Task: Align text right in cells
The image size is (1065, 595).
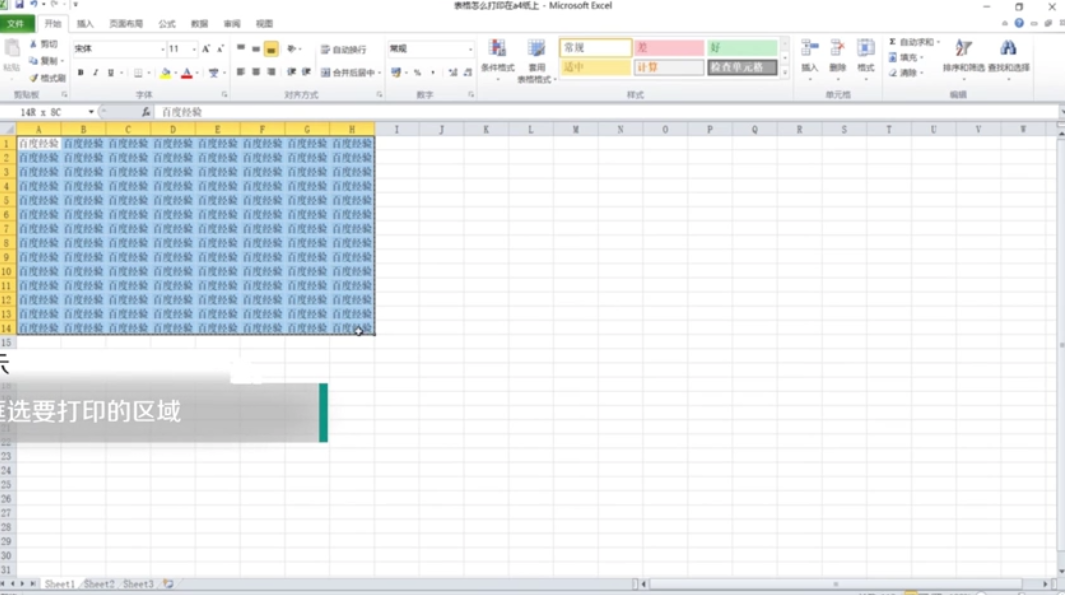Action: click(270, 72)
